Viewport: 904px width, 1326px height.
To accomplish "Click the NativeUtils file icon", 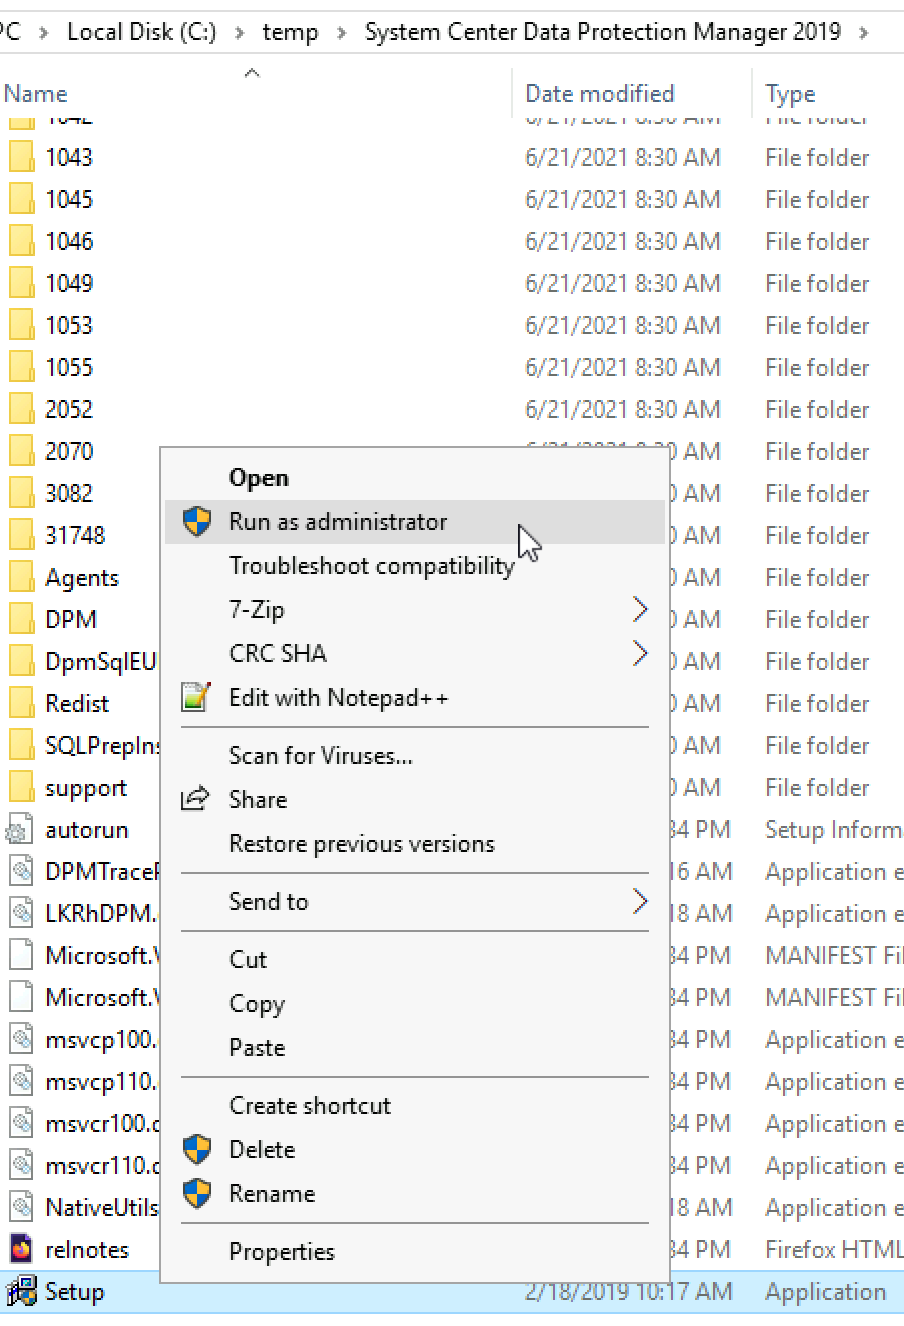I will tap(21, 1208).
